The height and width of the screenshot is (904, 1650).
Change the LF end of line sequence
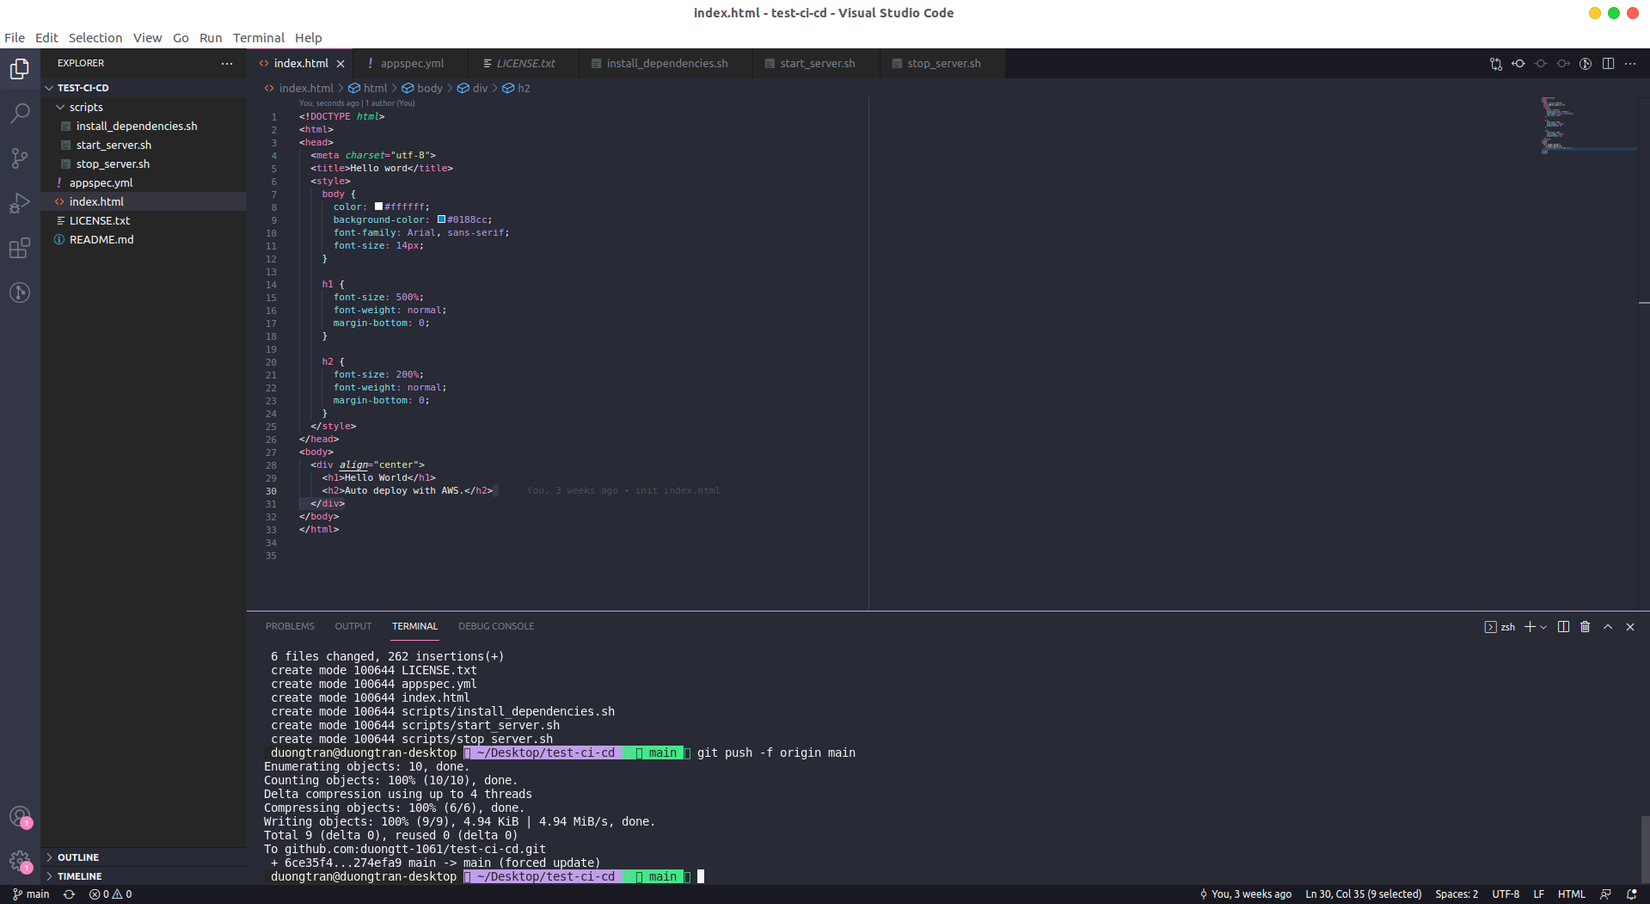[1539, 895]
